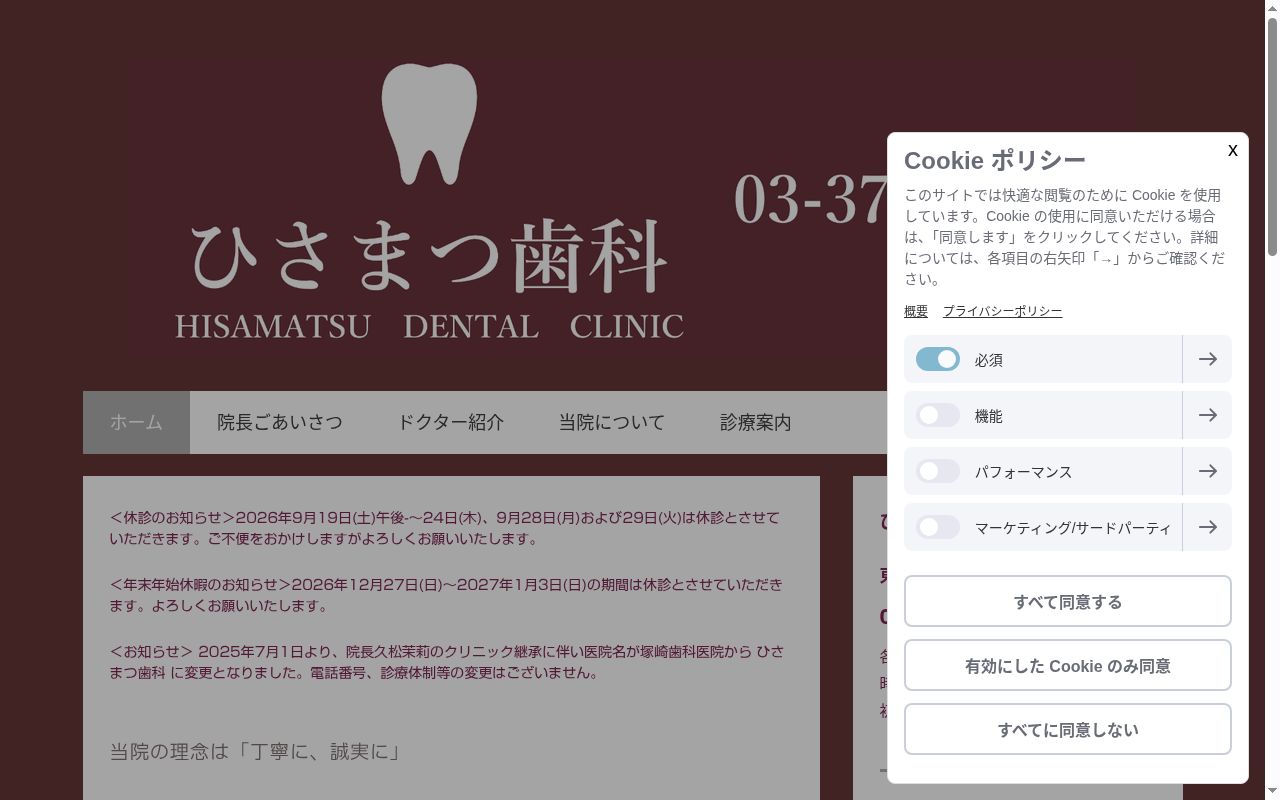Close the Cookie policy dialog with the x

point(1232,150)
